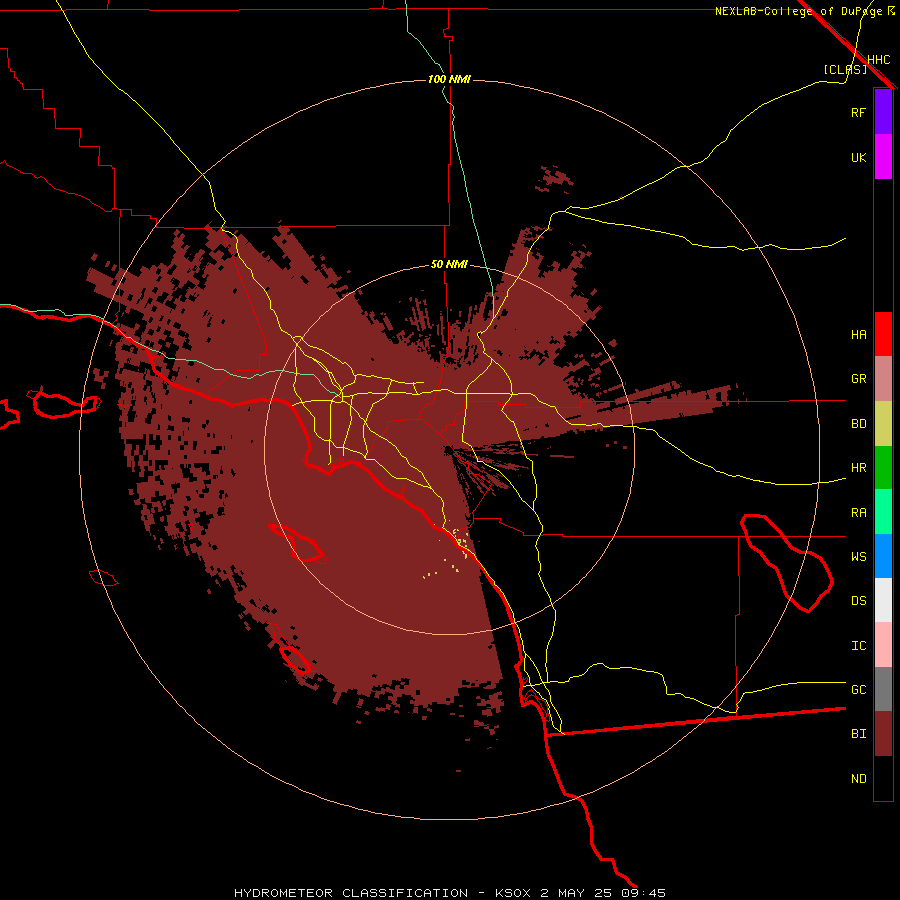Screen dimensions: 900x900
Task: Click the WS legend label
Action: coord(858,557)
